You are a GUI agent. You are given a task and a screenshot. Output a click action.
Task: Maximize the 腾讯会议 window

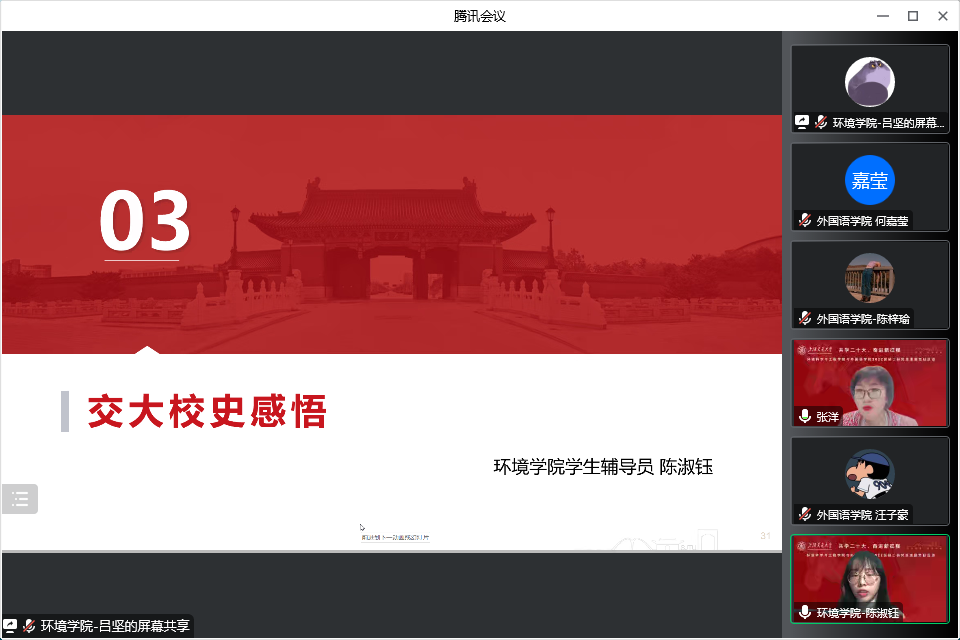tap(912, 15)
